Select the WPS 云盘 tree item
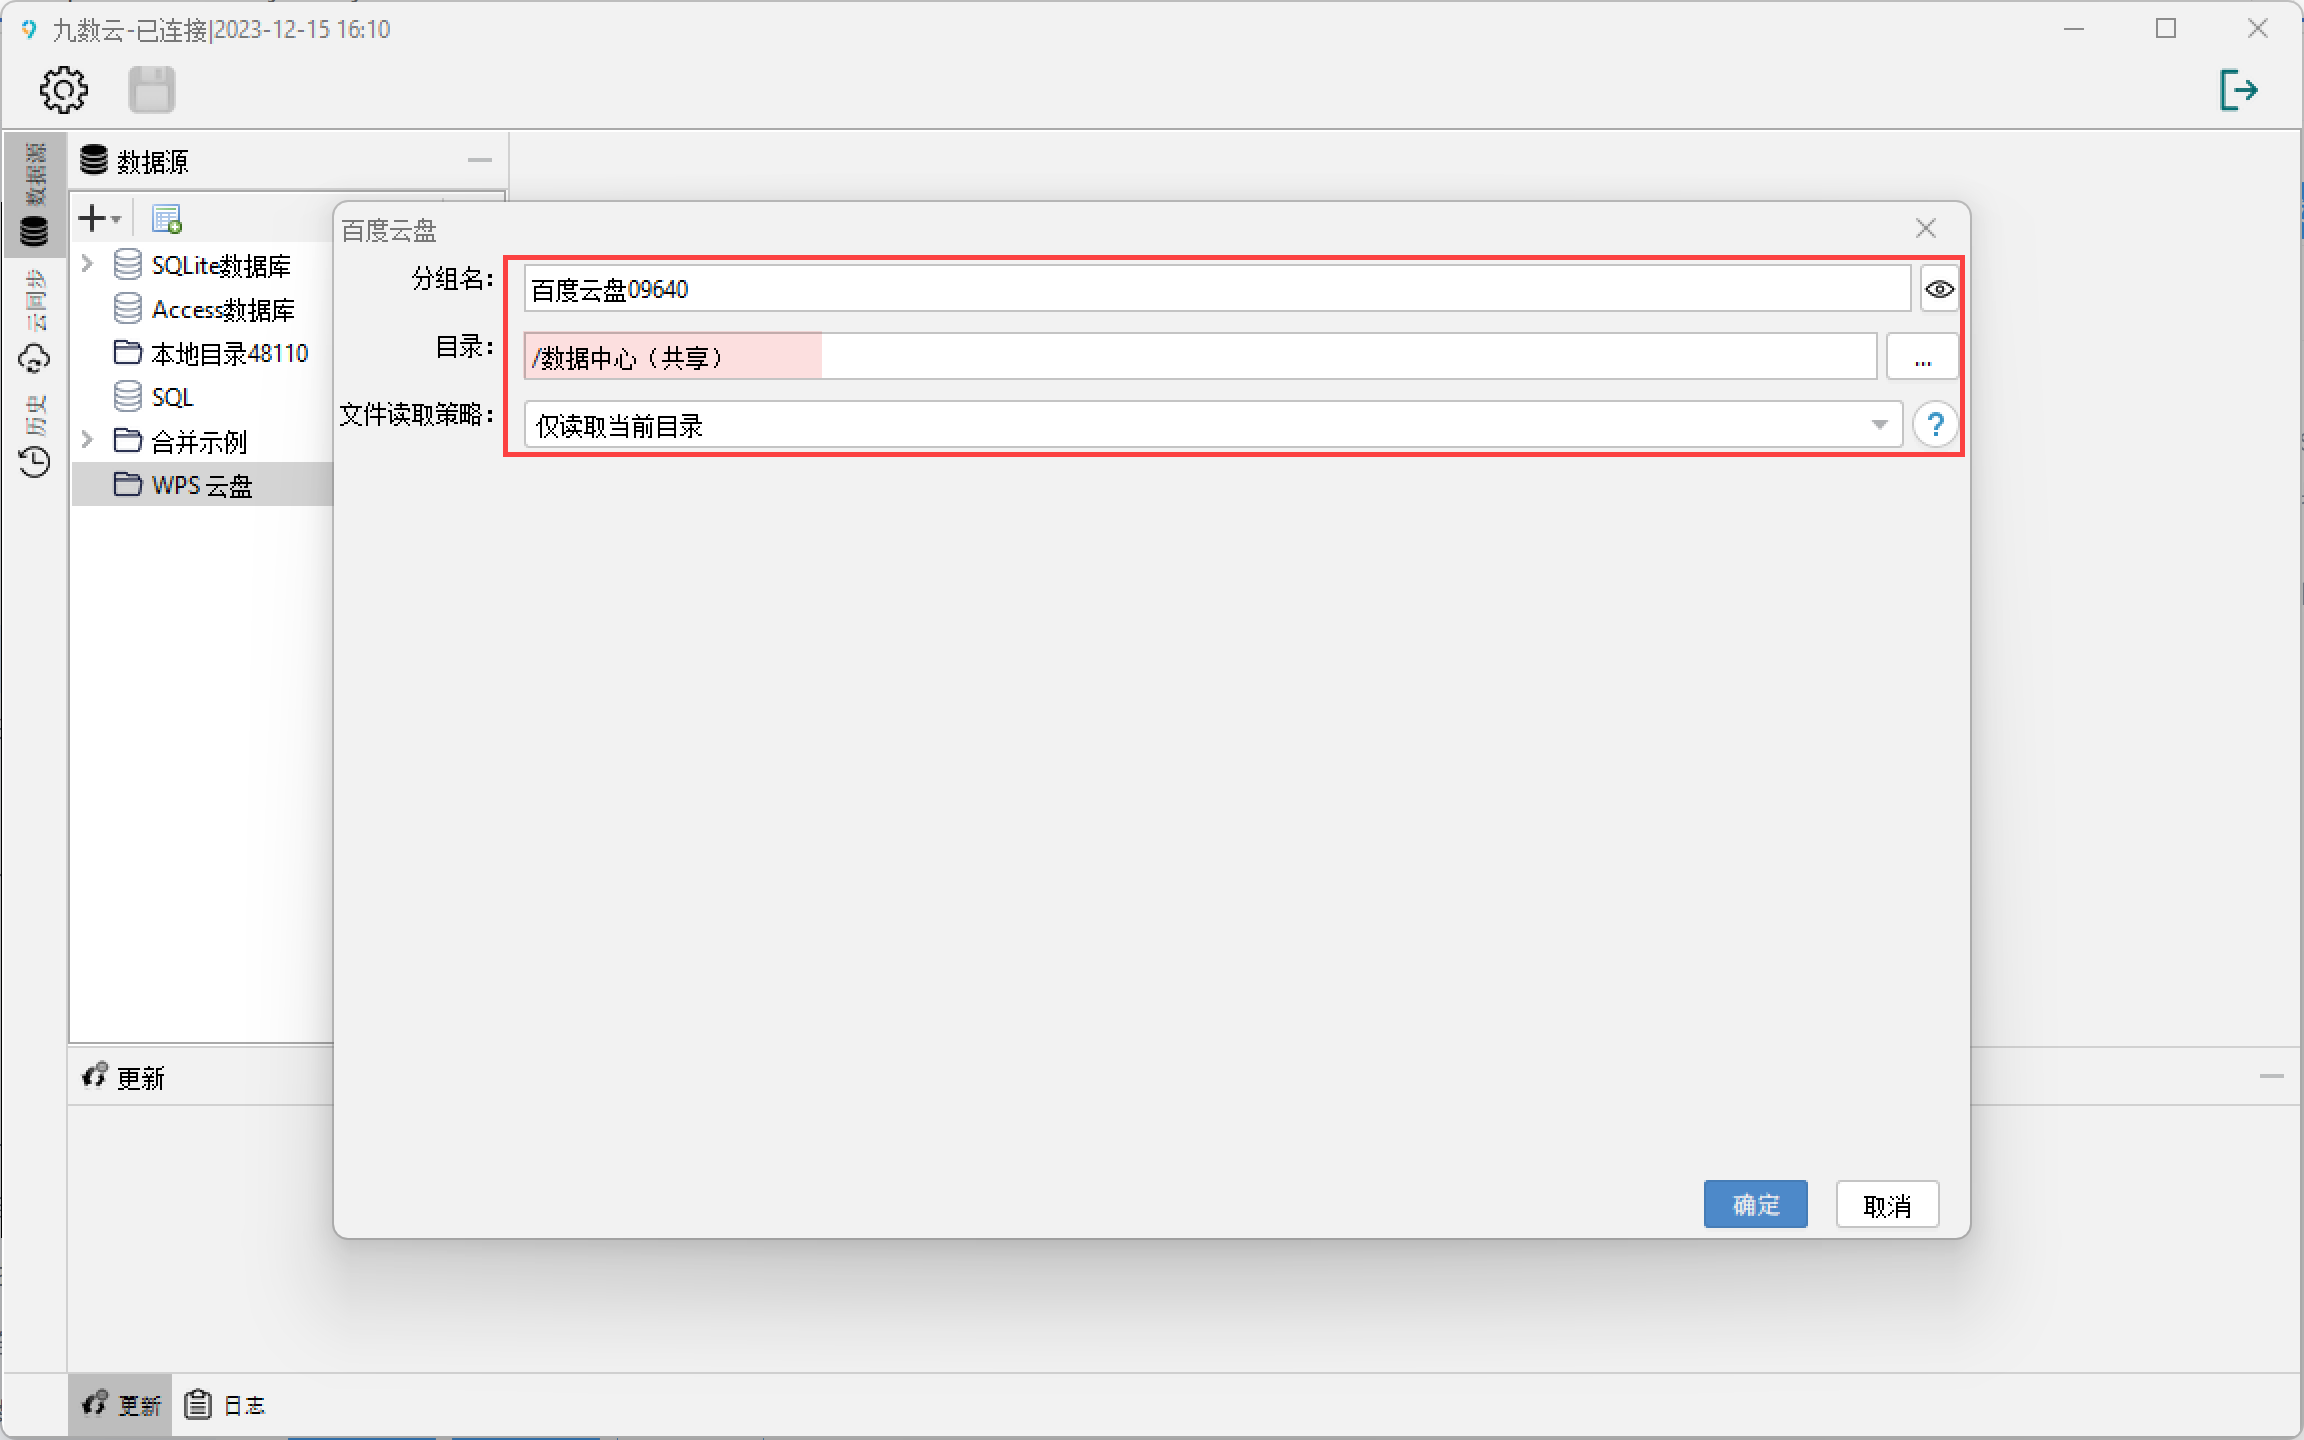2304x1440 pixels. 202,485
